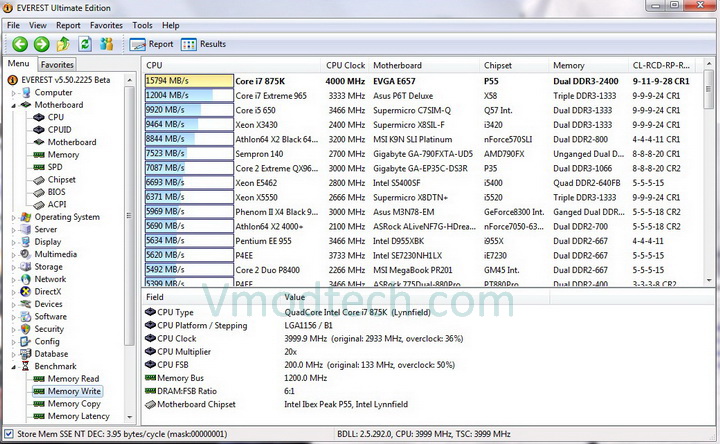Click the Security shield icon

tap(26, 329)
